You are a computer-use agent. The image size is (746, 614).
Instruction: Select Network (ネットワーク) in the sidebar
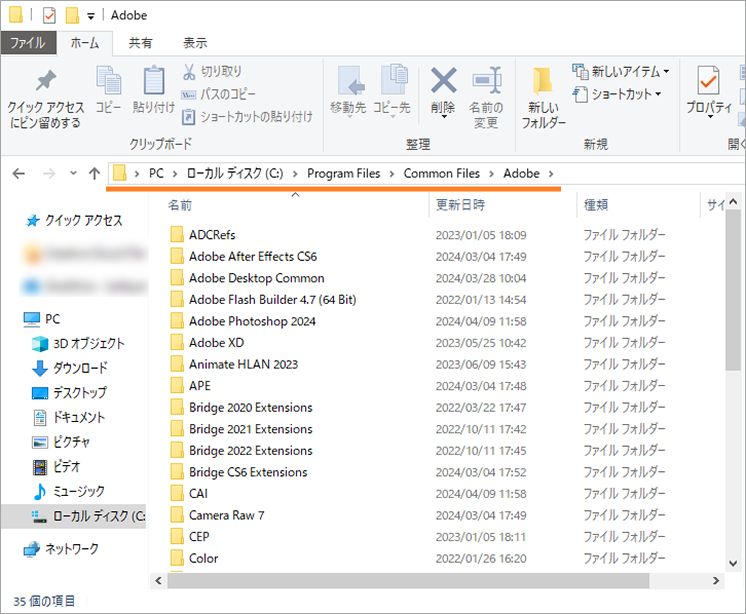point(61,549)
